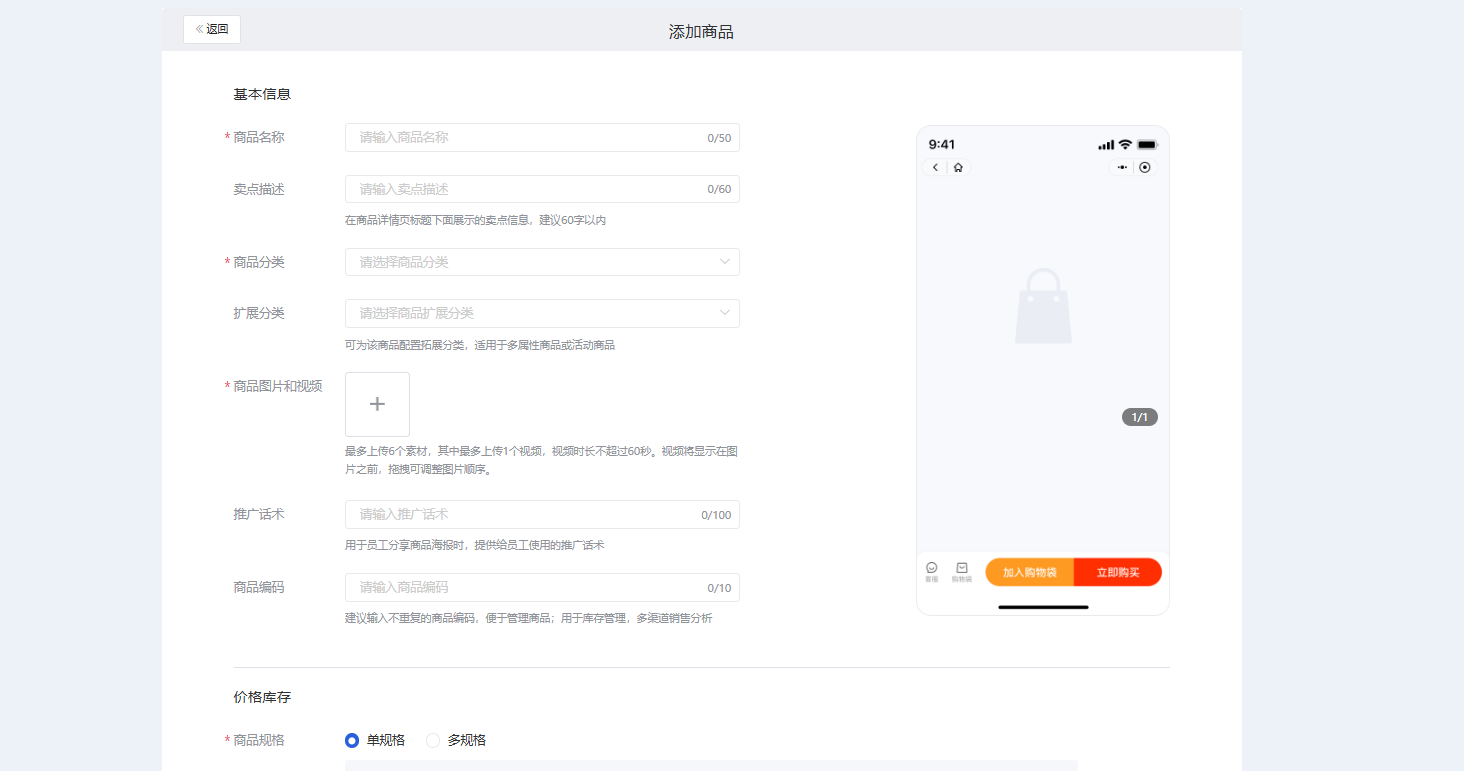
Task: Click the 加入购物袋 button
Action: [1030, 572]
